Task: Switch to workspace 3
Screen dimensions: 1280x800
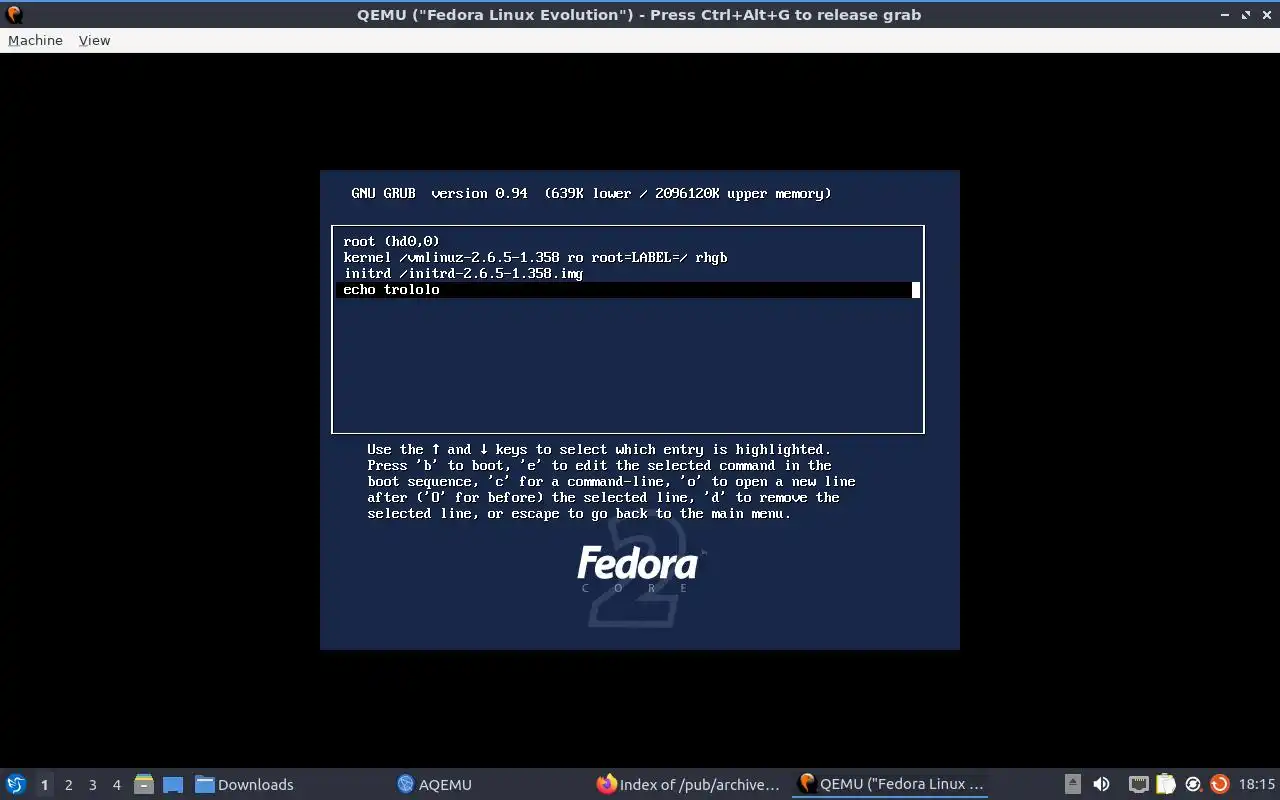Action: (92, 784)
